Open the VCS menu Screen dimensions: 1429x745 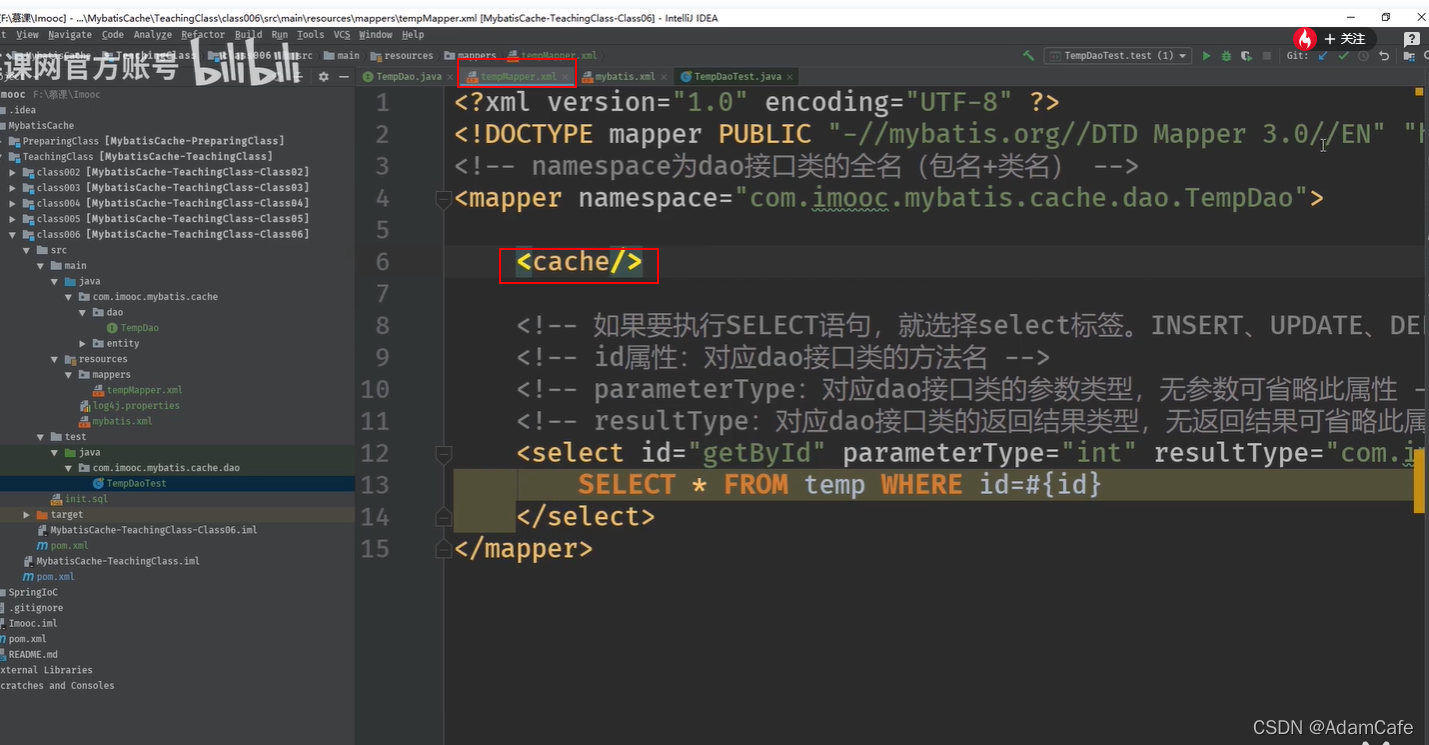(x=342, y=35)
